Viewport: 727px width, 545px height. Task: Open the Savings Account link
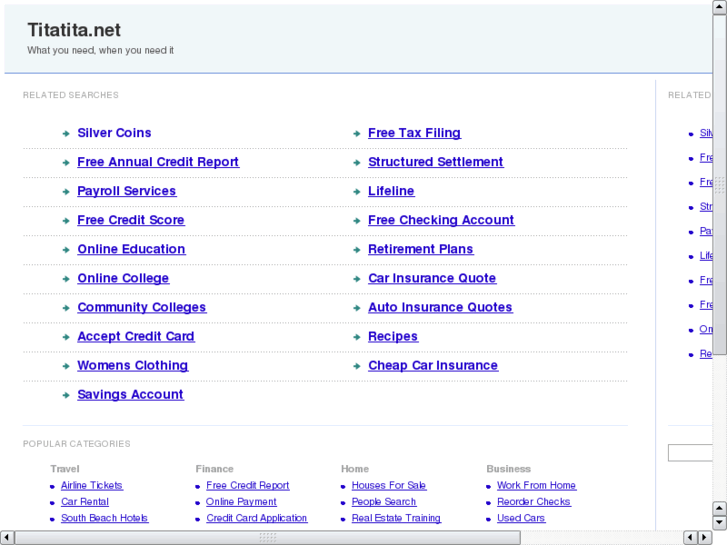130,394
